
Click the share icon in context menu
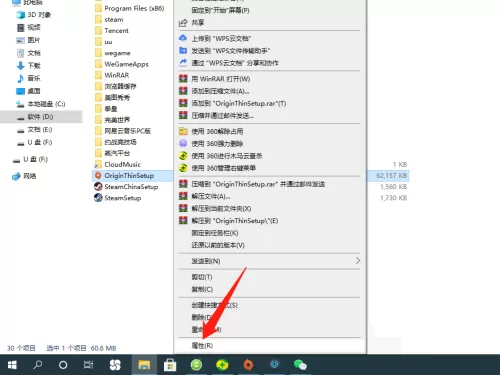click(x=183, y=23)
